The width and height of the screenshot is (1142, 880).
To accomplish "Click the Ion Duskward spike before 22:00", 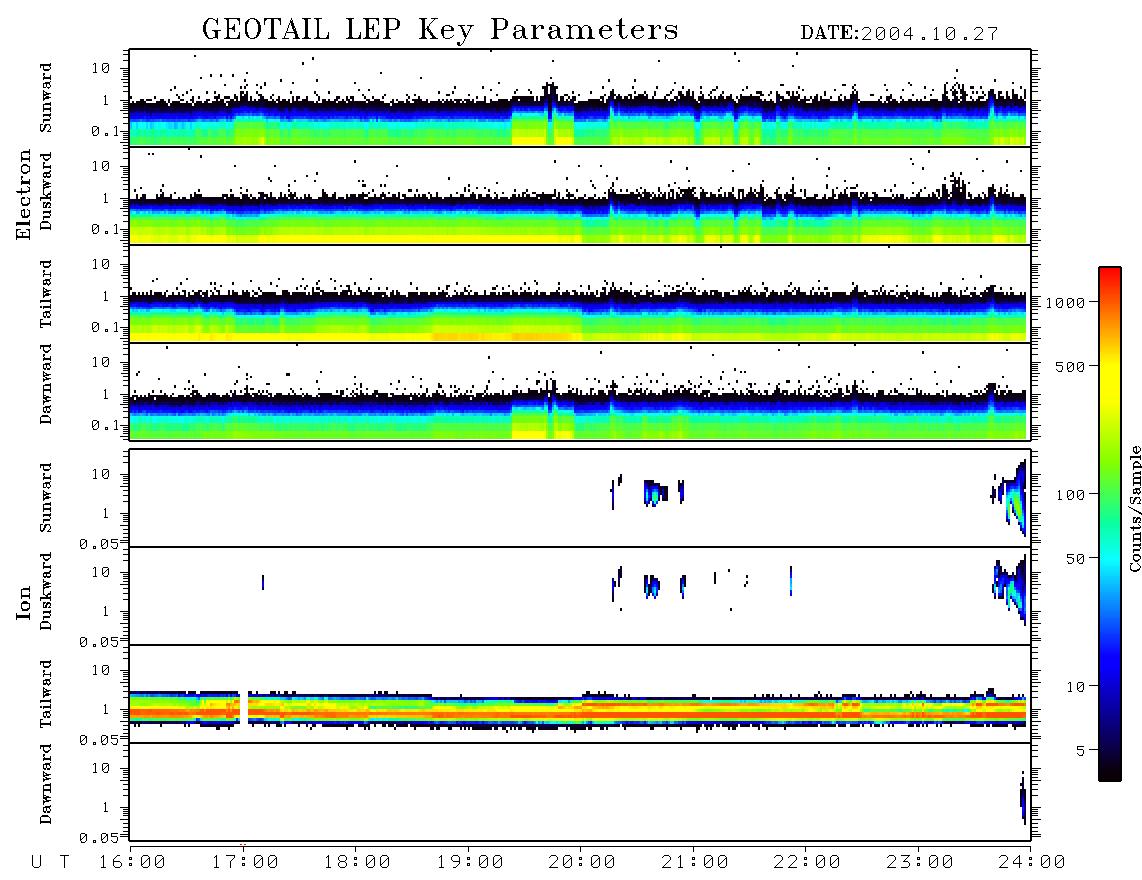I will click(x=791, y=581).
